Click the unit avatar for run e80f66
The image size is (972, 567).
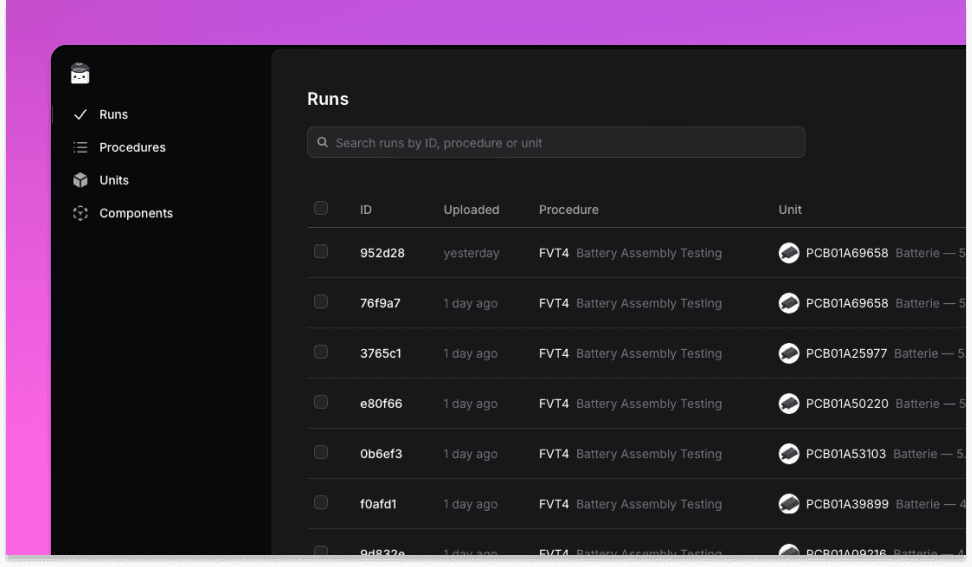pyautogui.click(x=789, y=403)
